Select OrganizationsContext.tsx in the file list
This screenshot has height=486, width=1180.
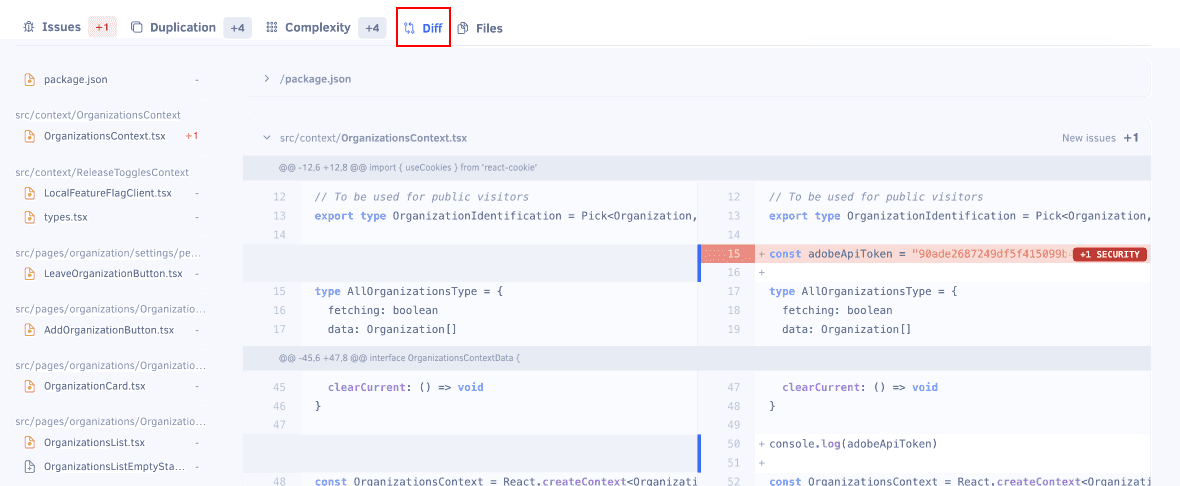pos(104,136)
